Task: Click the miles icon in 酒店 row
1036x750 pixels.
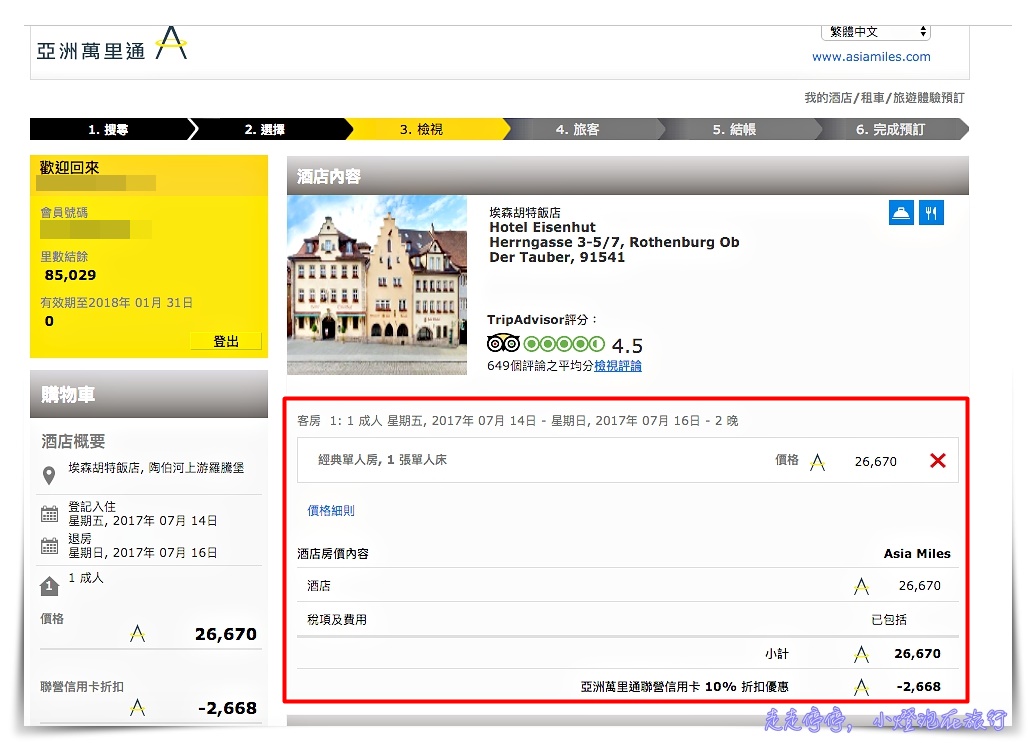Action: click(861, 585)
